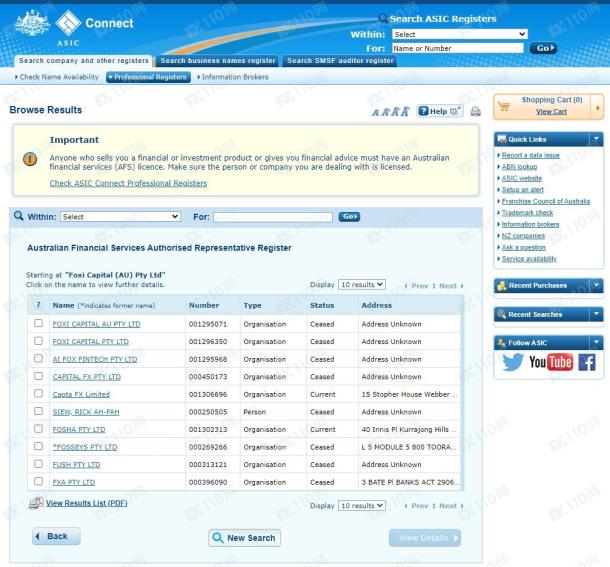Click the important warning exclamation icon

[30, 159]
